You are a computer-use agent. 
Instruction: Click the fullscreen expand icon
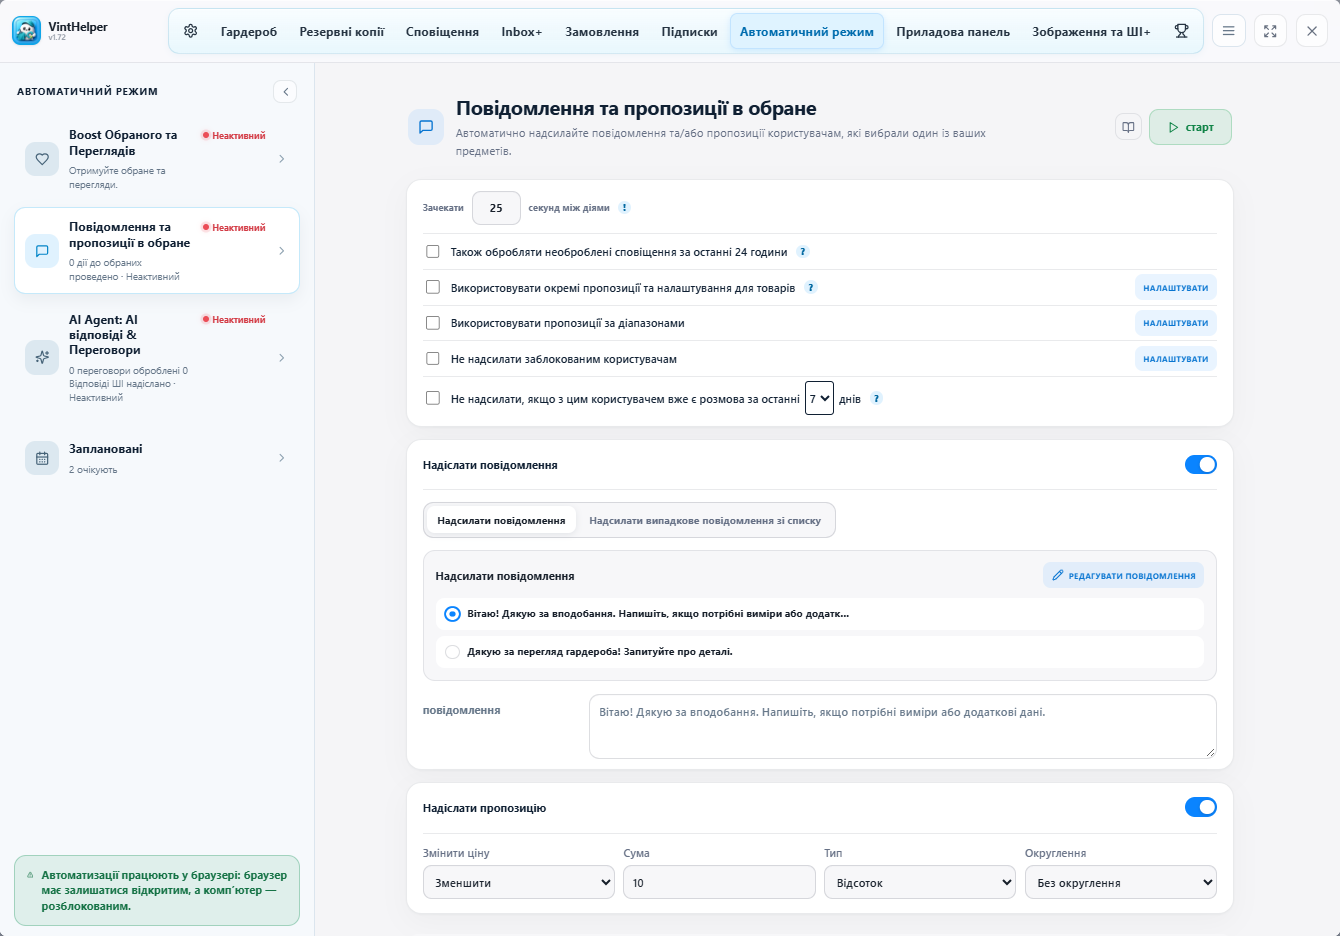(1270, 31)
